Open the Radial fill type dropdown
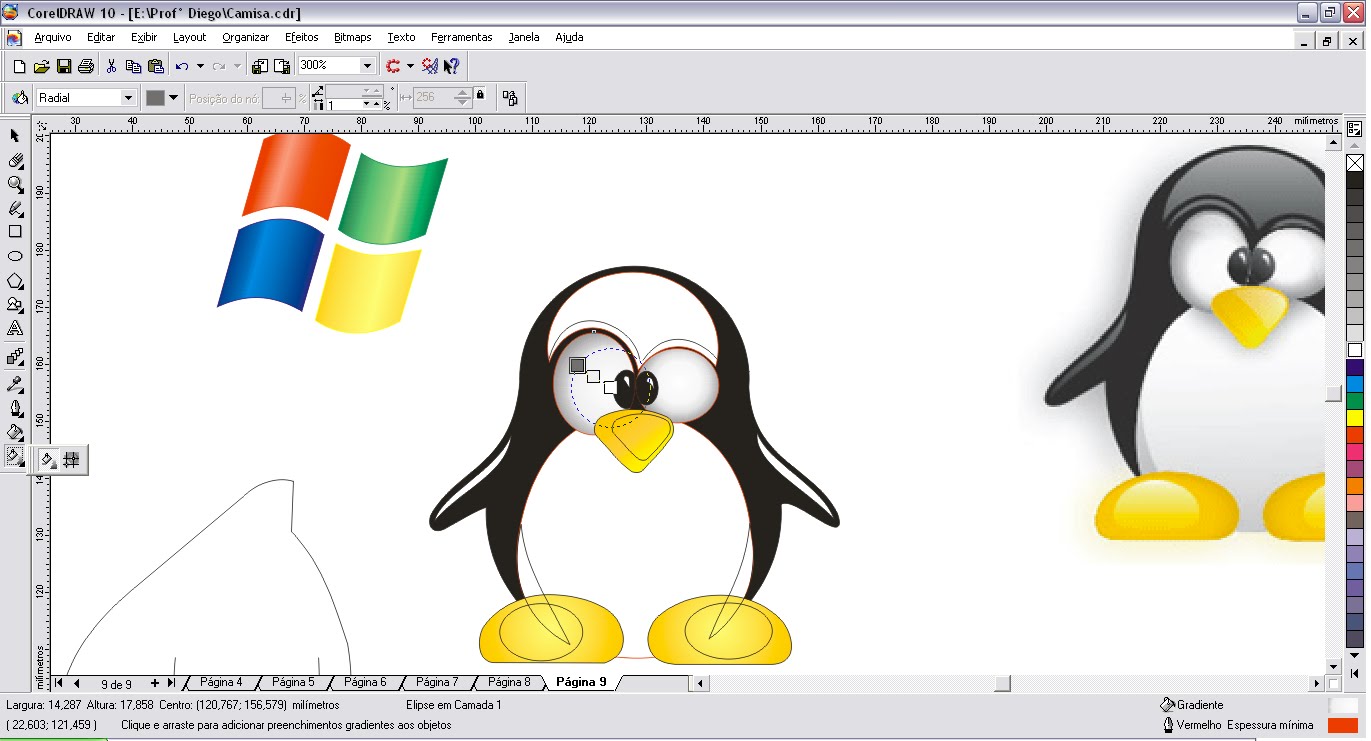 click(x=128, y=98)
